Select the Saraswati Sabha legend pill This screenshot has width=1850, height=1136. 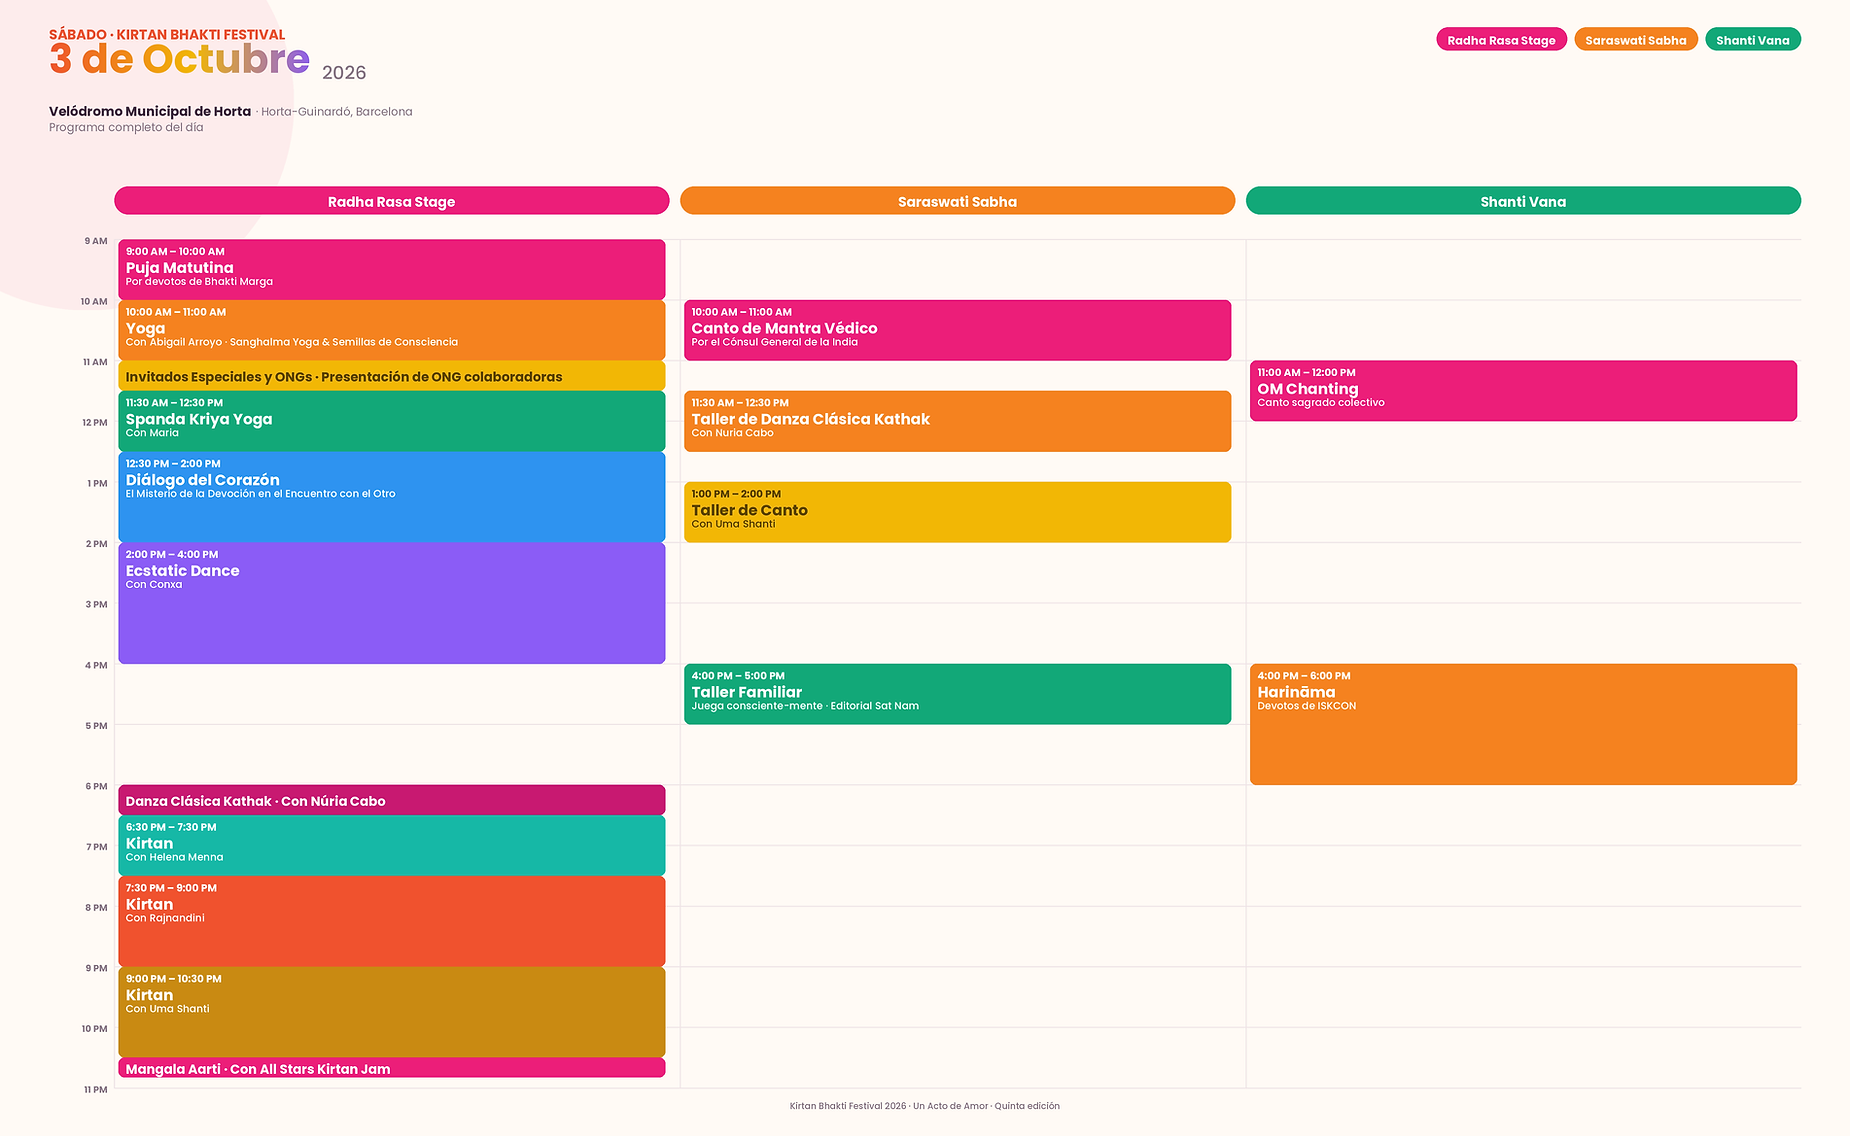(x=1636, y=40)
